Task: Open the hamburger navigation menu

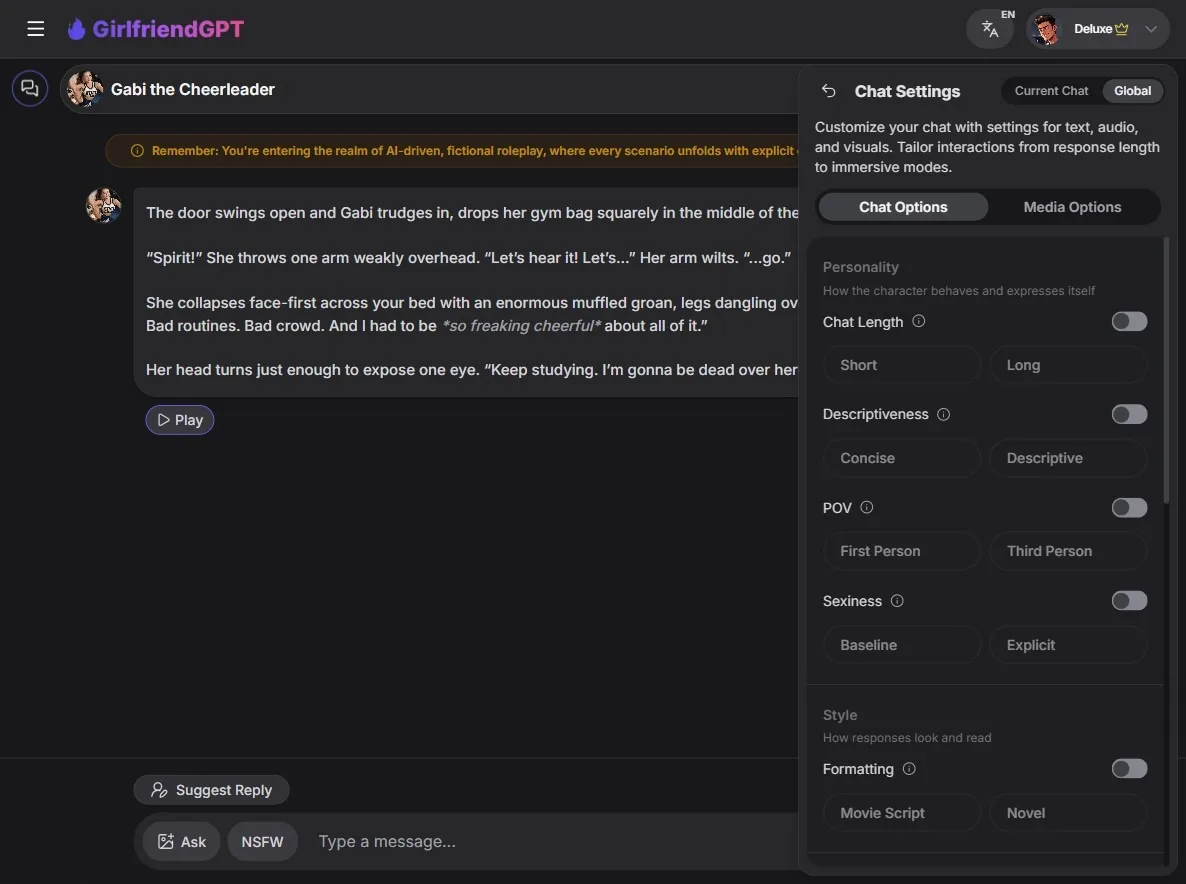Action: pyautogui.click(x=36, y=29)
